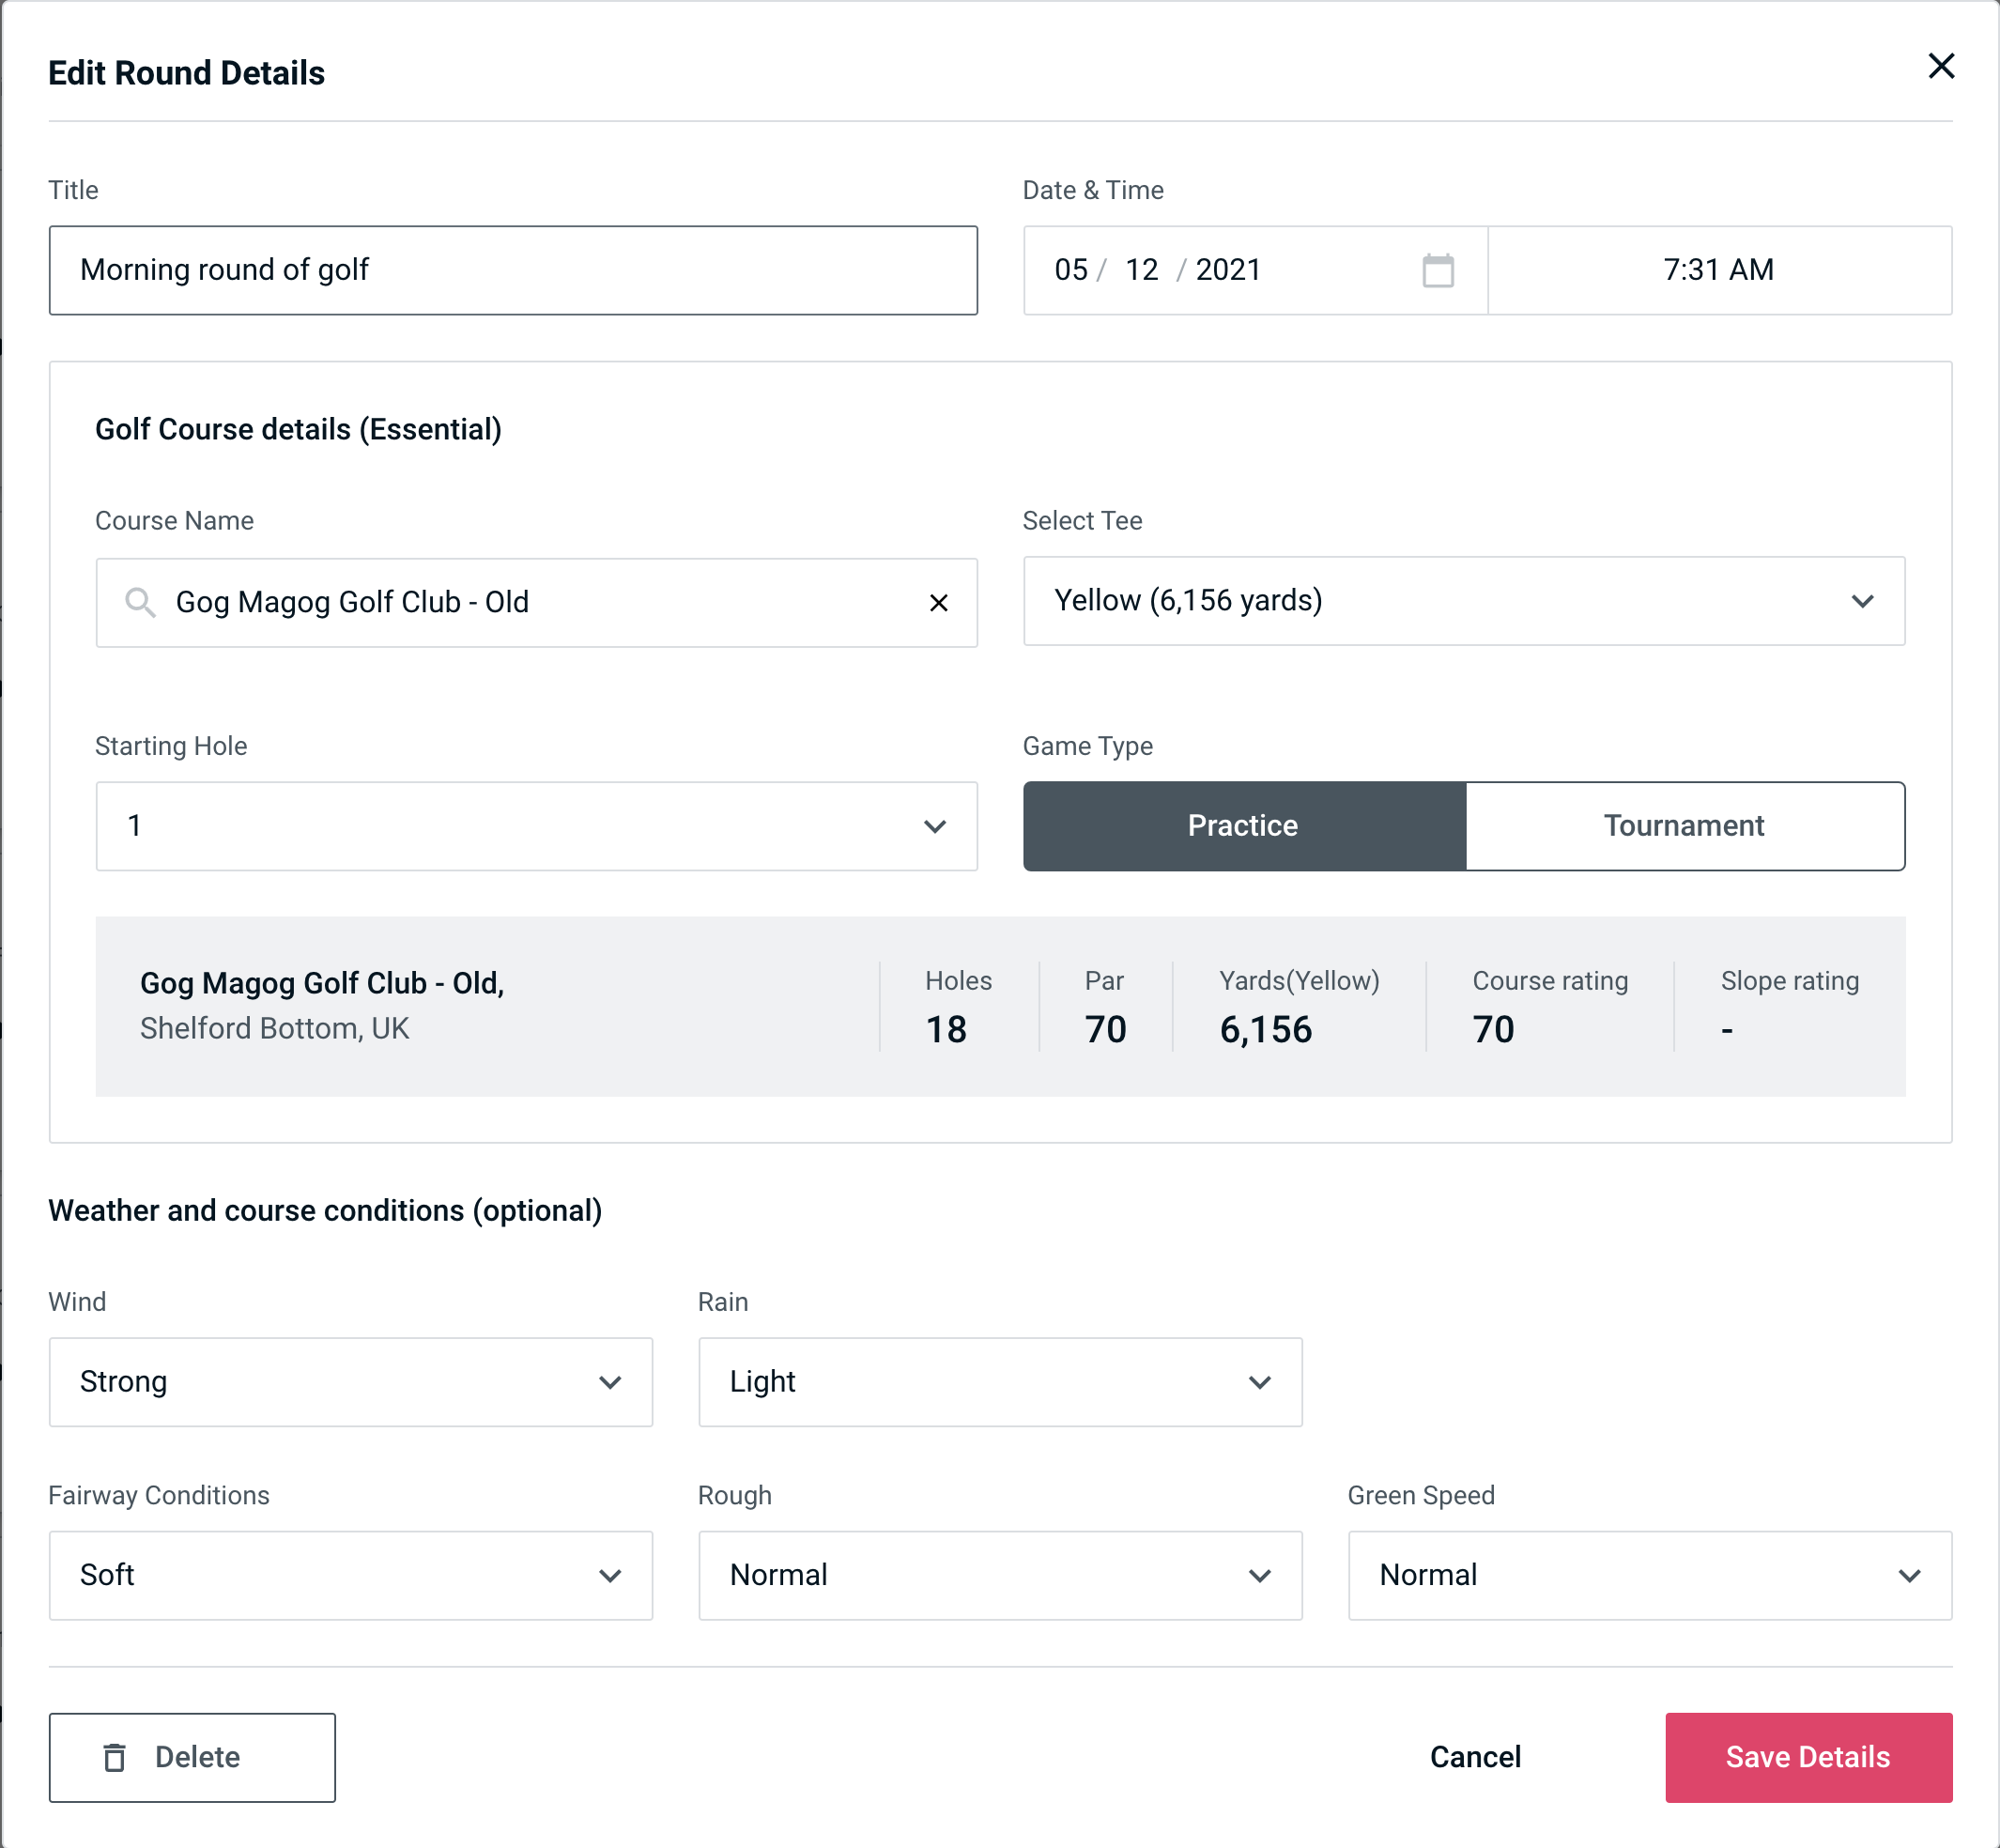Click Save Details button
The width and height of the screenshot is (2000, 1848).
coord(1808,1758)
